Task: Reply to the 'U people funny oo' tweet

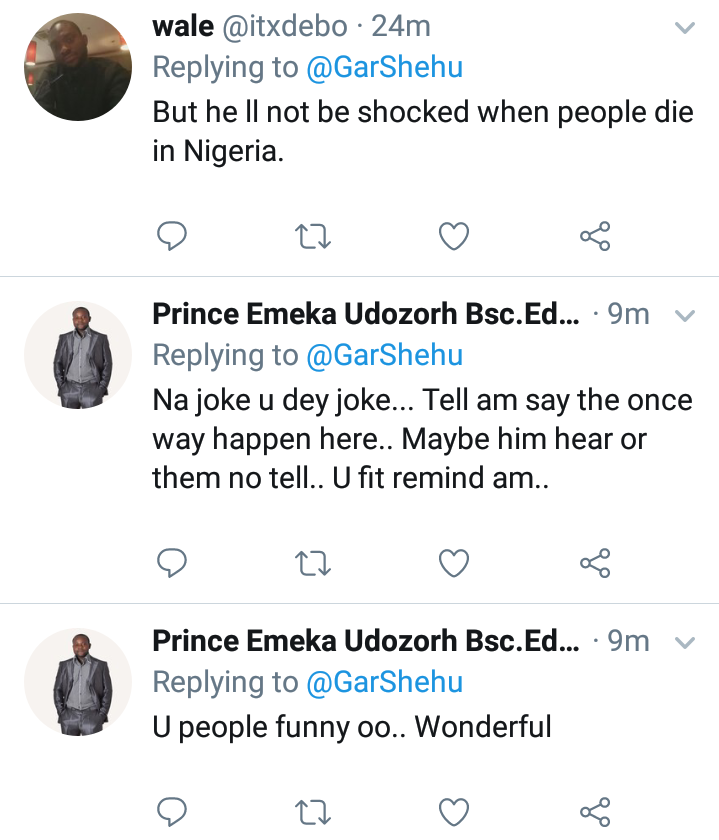Action: (x=171, y=812)
